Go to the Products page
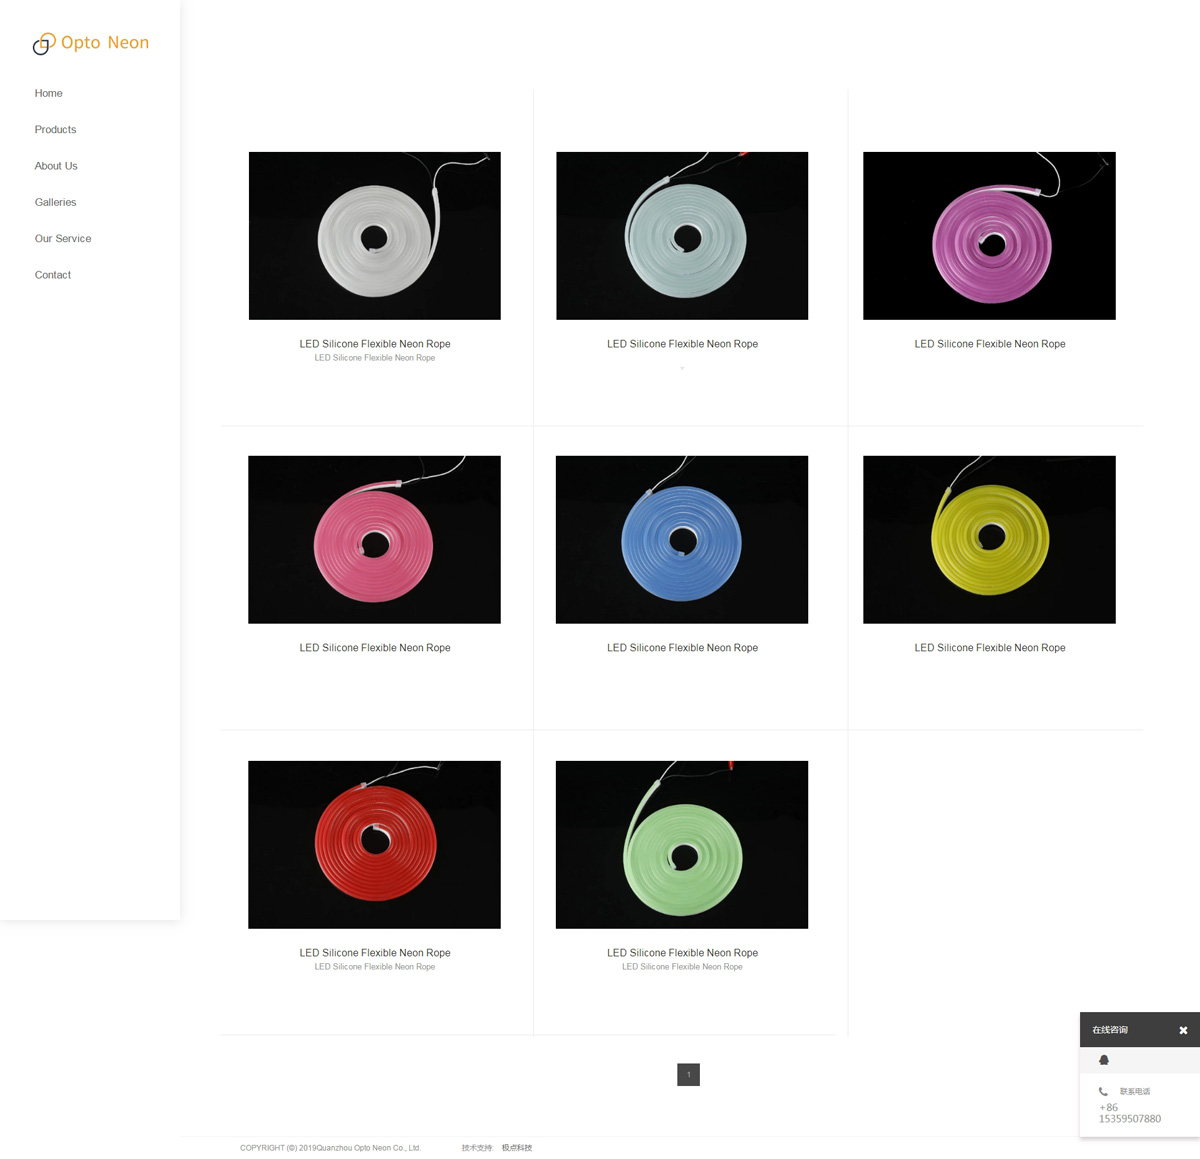The width and height of the screenshot is (1200, 1159). (55, 130)
